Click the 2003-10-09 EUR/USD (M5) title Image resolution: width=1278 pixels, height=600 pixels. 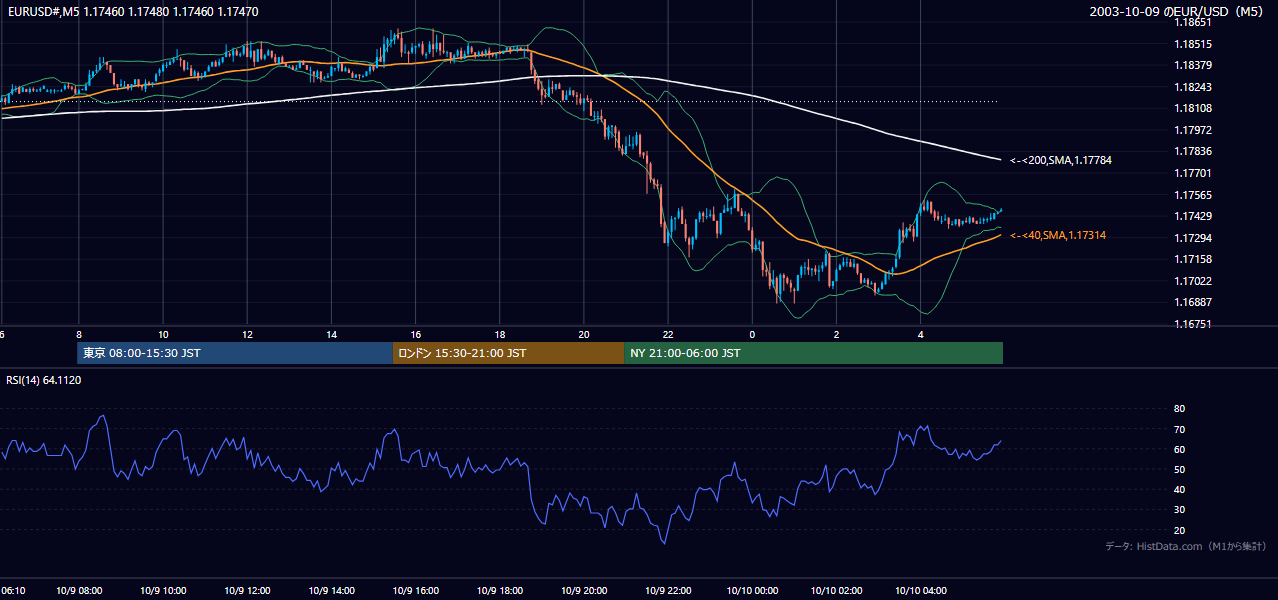coord(1178,11)
